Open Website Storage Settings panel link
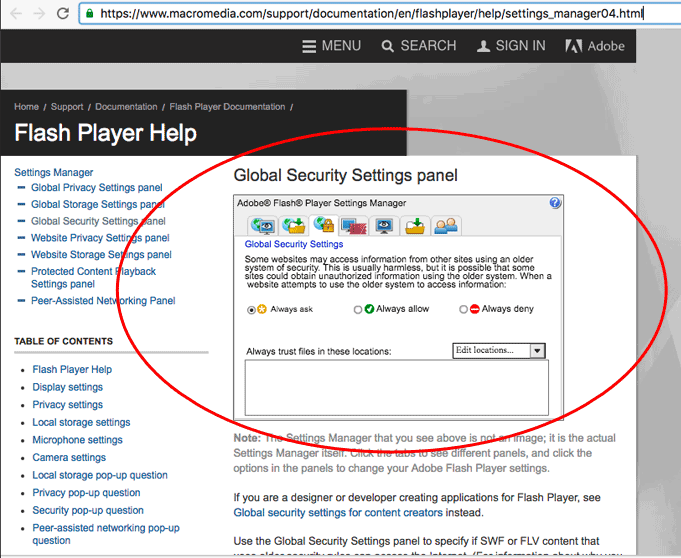 [x=101, y=254]
